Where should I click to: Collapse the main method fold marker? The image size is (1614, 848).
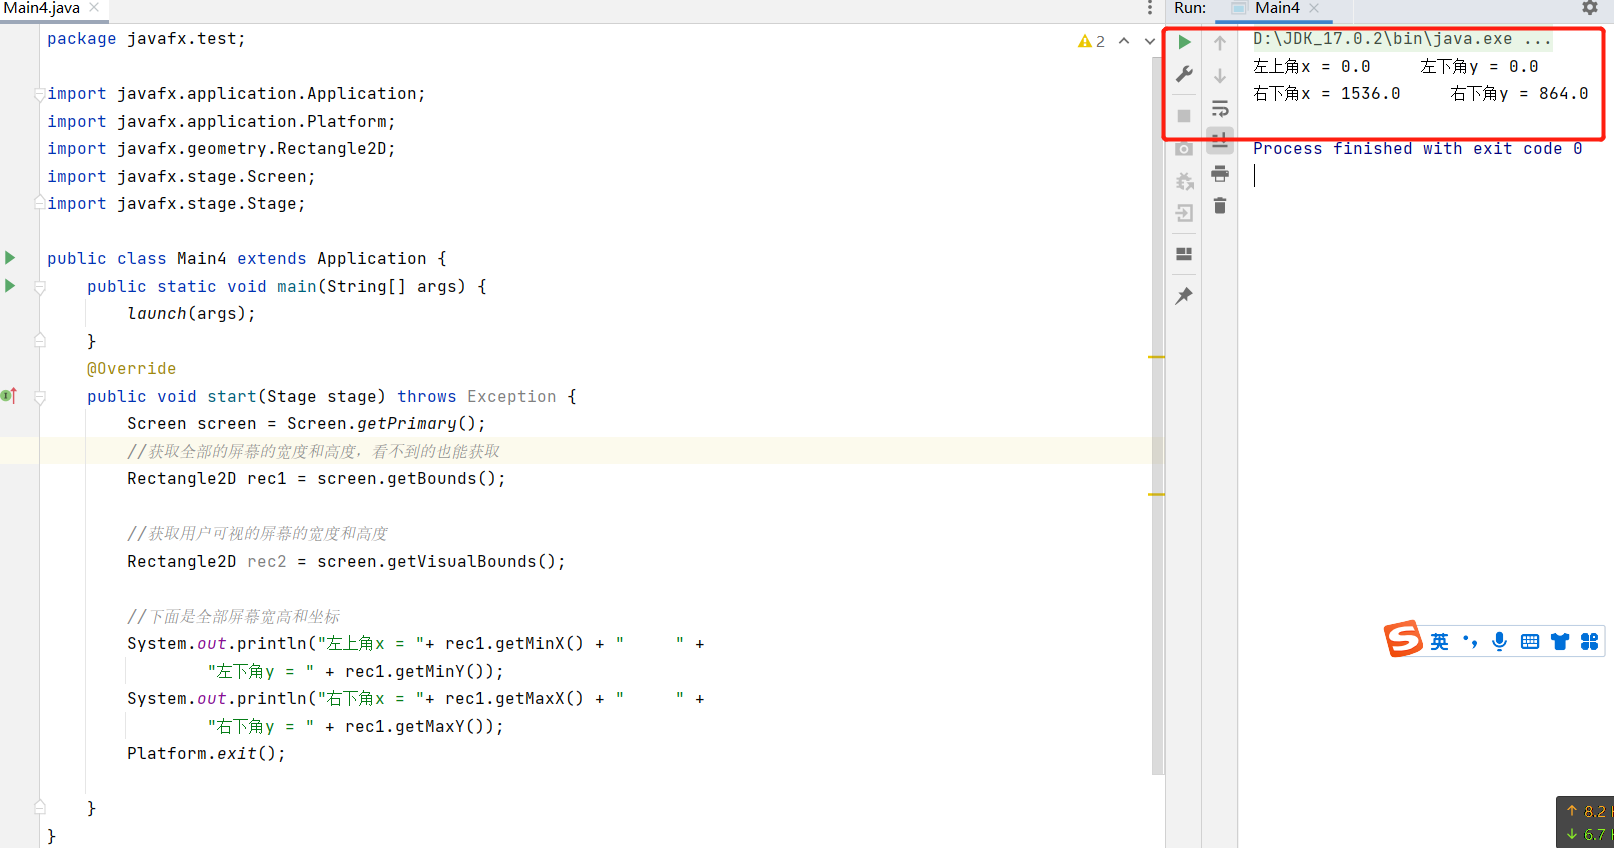point(40,287)
